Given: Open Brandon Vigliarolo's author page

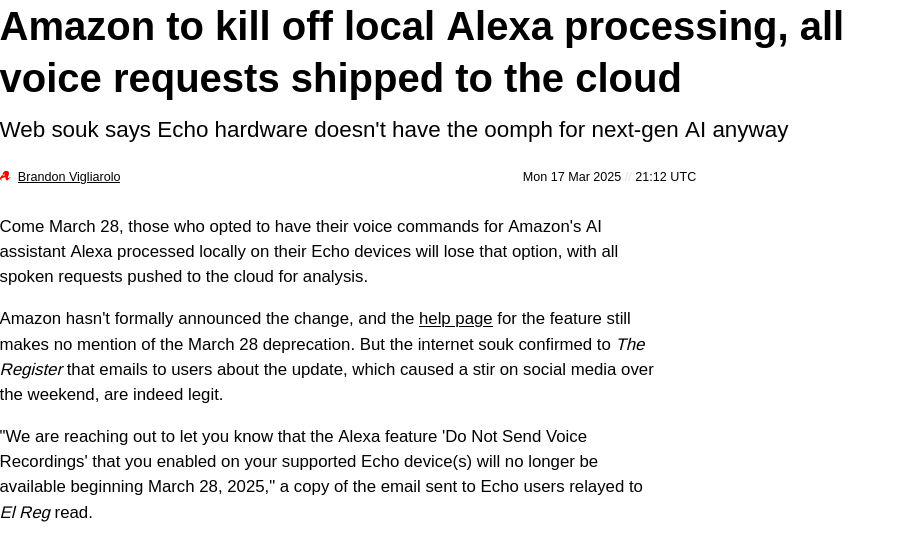Looking at the screenshot, I should (69, 176).
